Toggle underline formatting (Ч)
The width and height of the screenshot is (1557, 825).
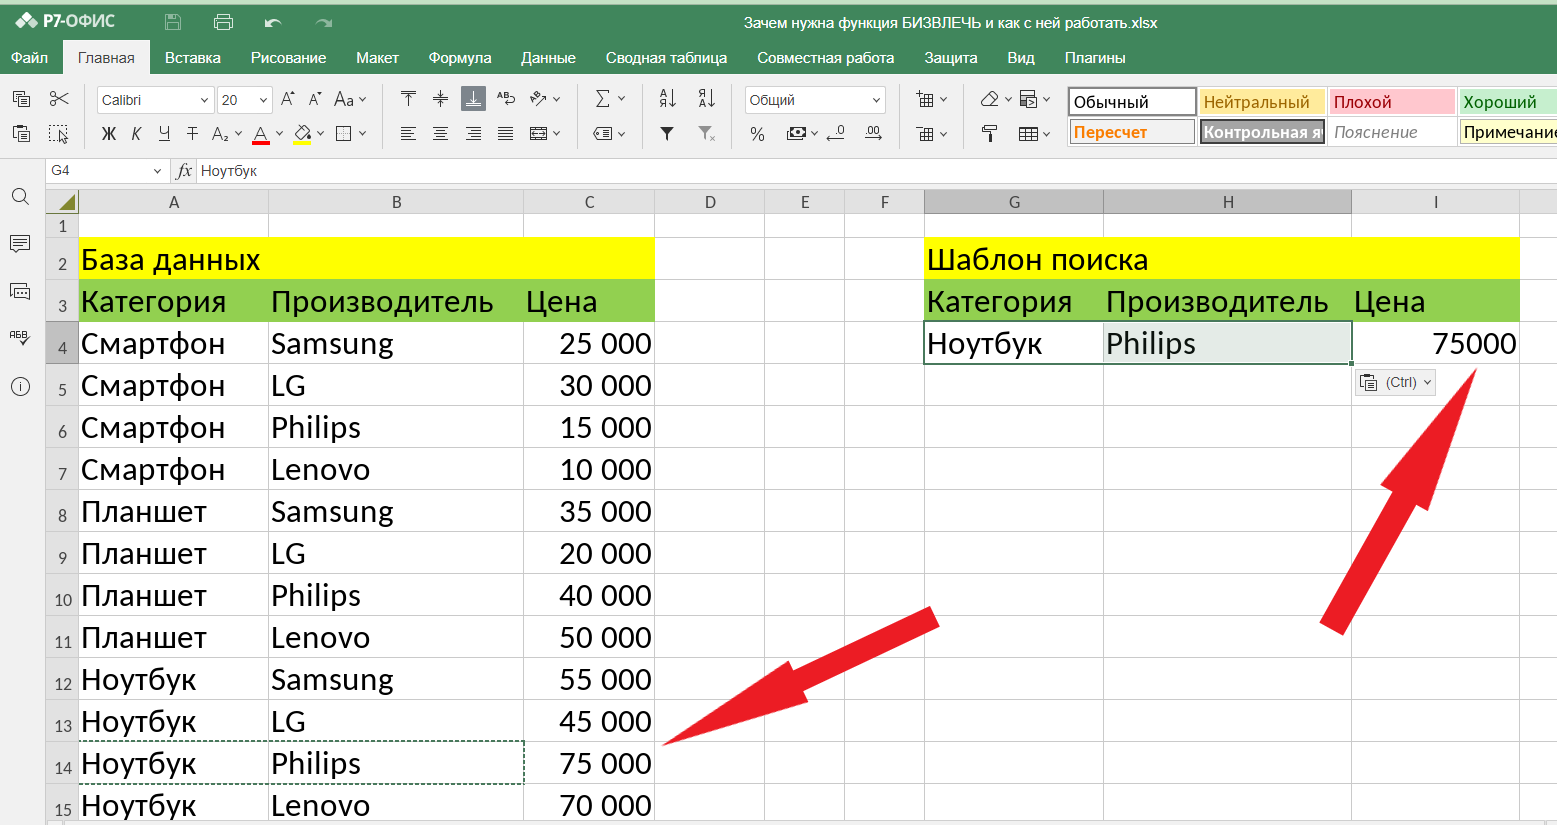coord(164,133)
